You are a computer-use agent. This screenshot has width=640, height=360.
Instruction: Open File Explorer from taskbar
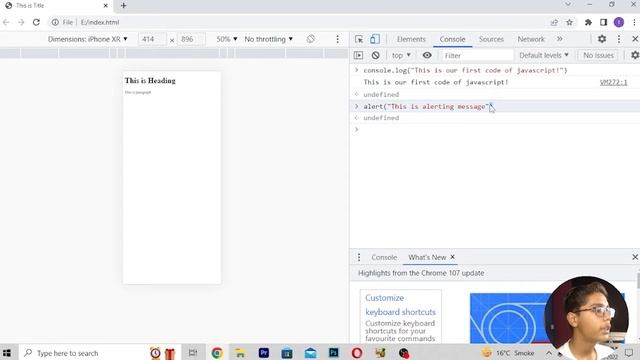[x=240, y=353]
